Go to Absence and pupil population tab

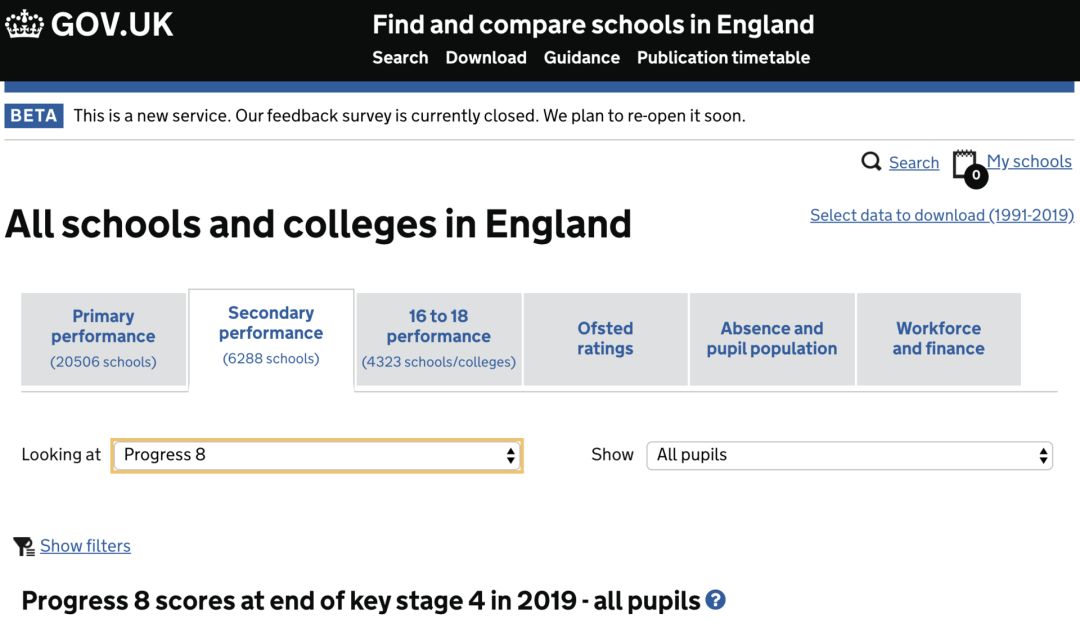click(771, 339)
